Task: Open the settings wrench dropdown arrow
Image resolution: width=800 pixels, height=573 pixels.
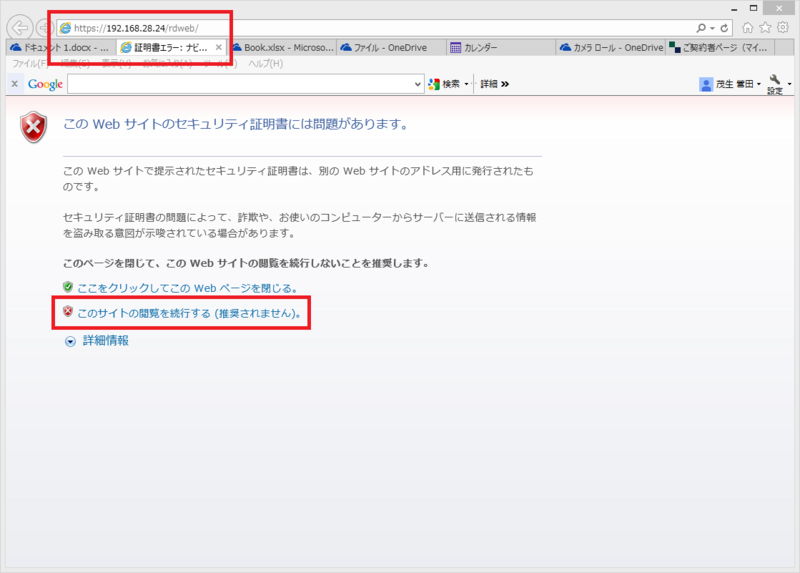Action: point(789,84)
